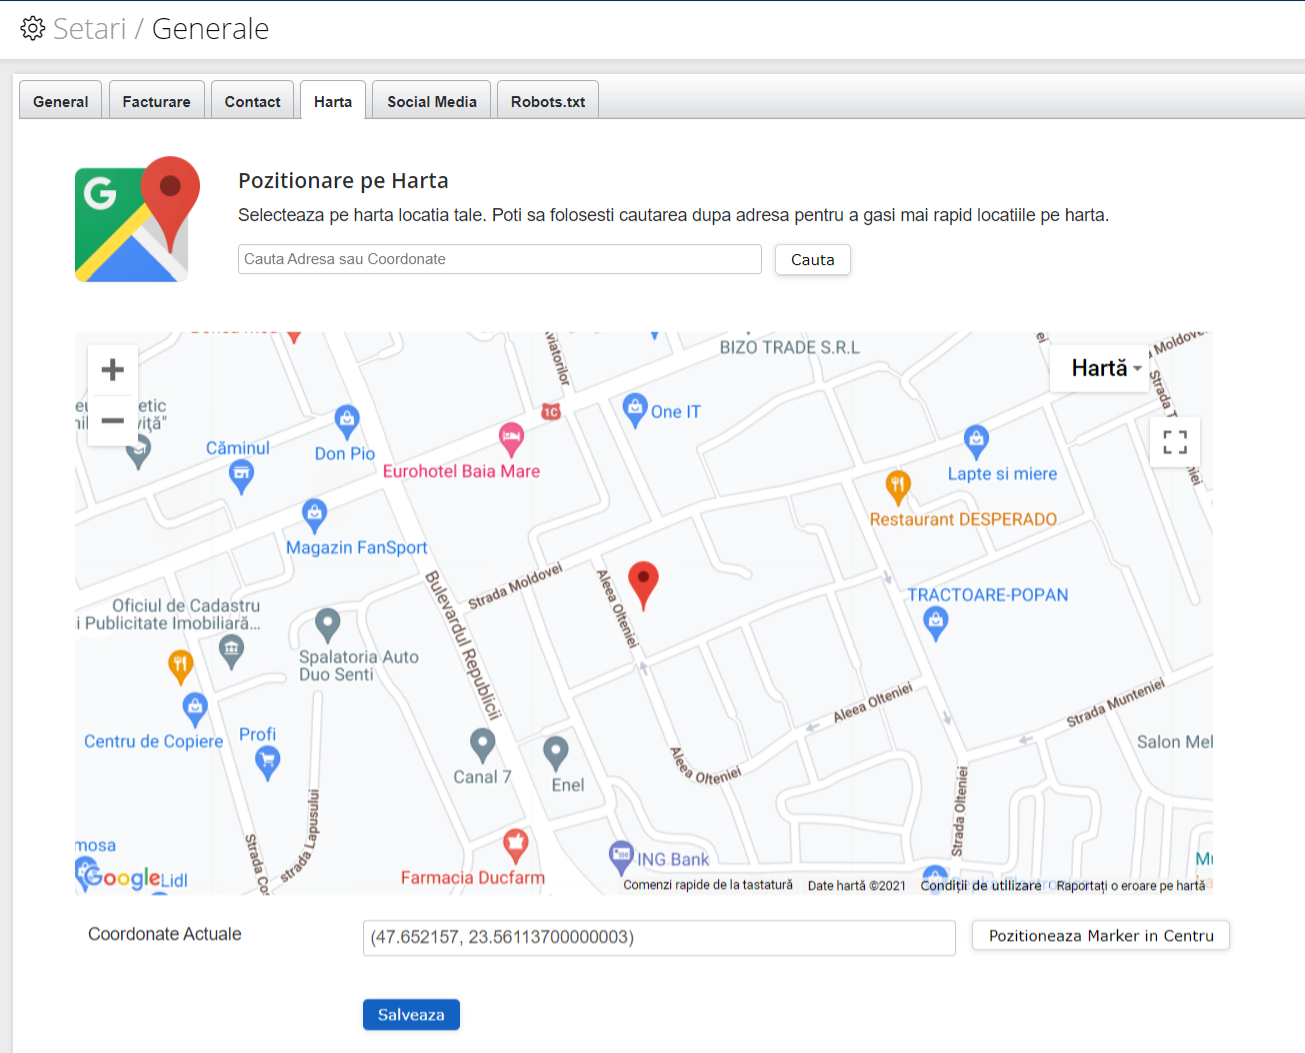Image resolution: width=1305 pixels, height=1053 pixels.
Task: Click the red location marker on map
Action: tap(643, 585)
